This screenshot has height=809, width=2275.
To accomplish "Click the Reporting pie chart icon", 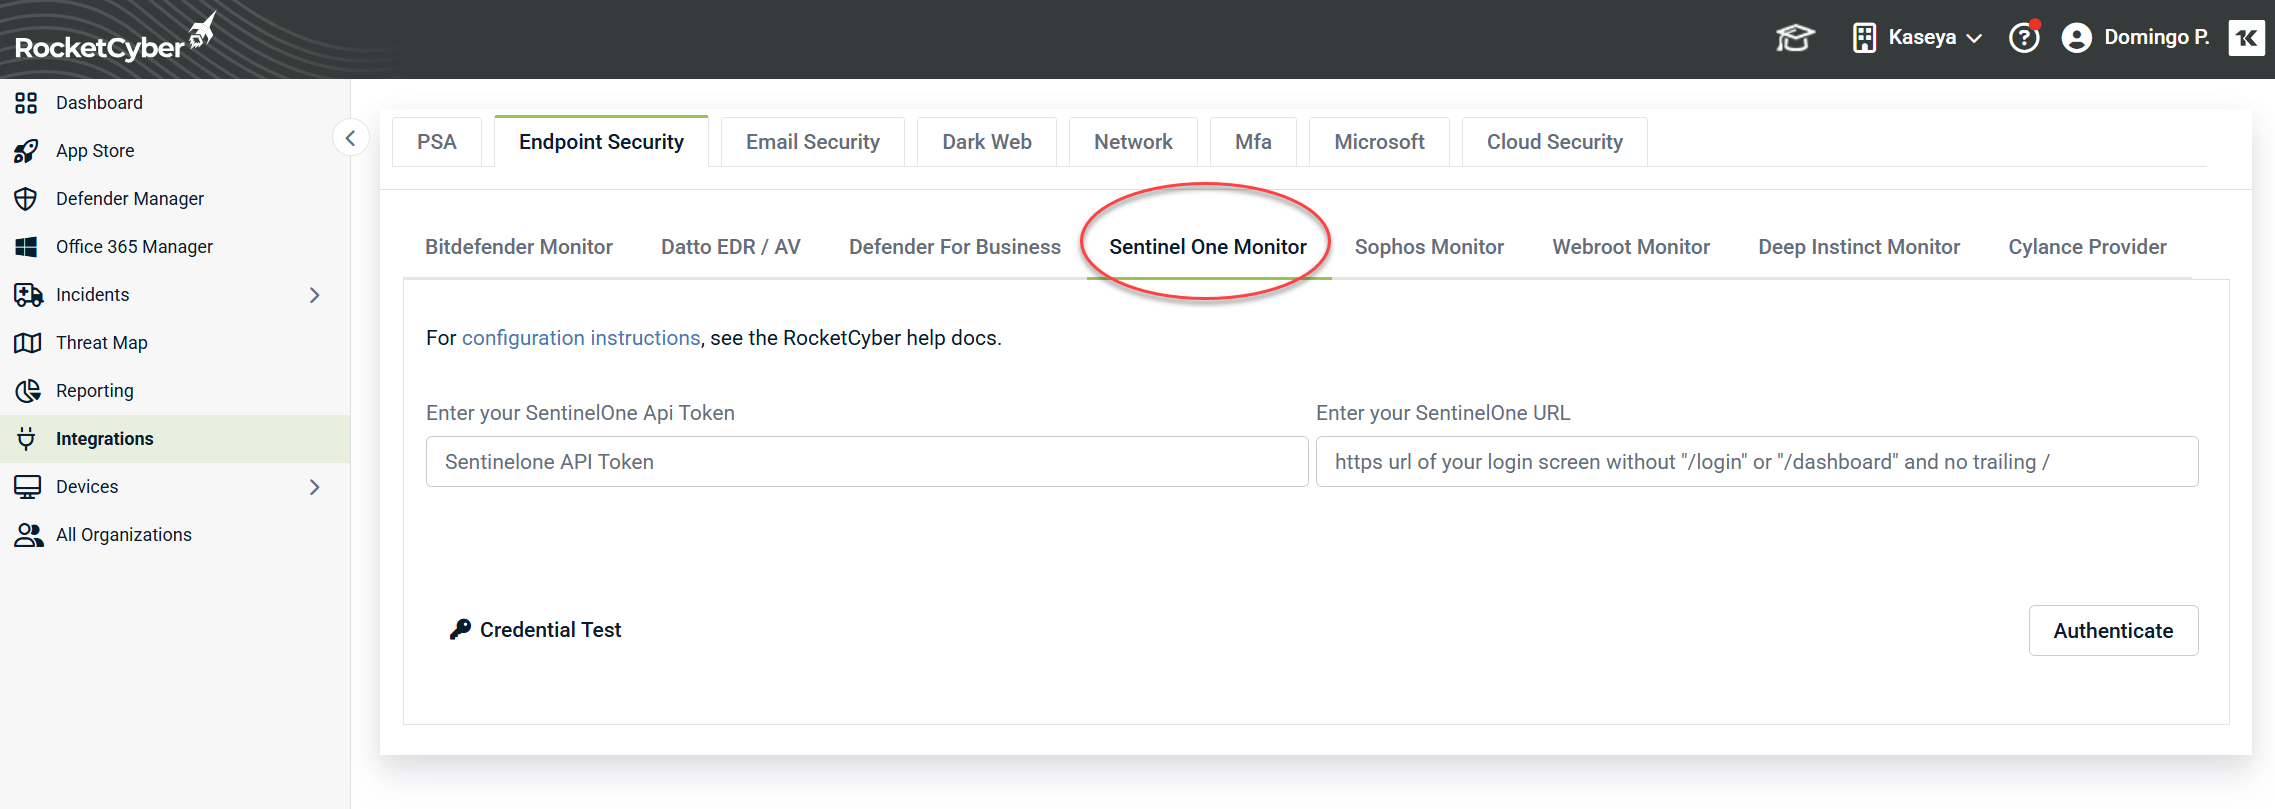I will pos(27,391).
